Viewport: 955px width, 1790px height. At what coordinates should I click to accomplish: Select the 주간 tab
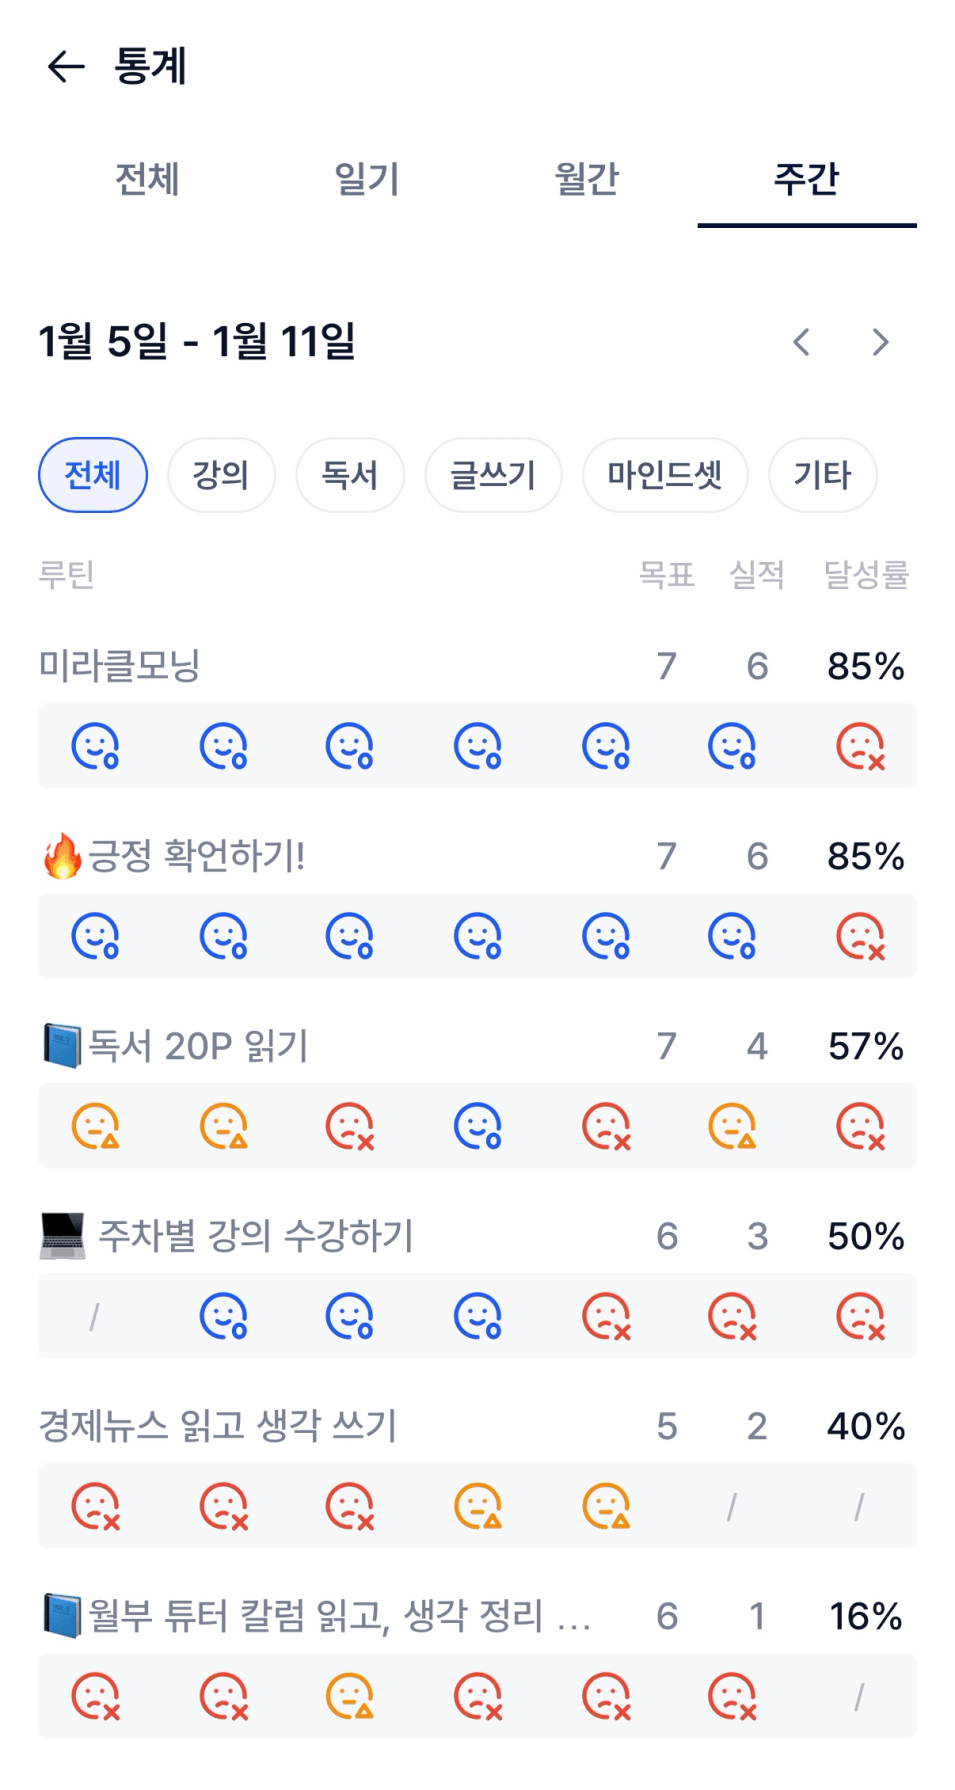806,180
